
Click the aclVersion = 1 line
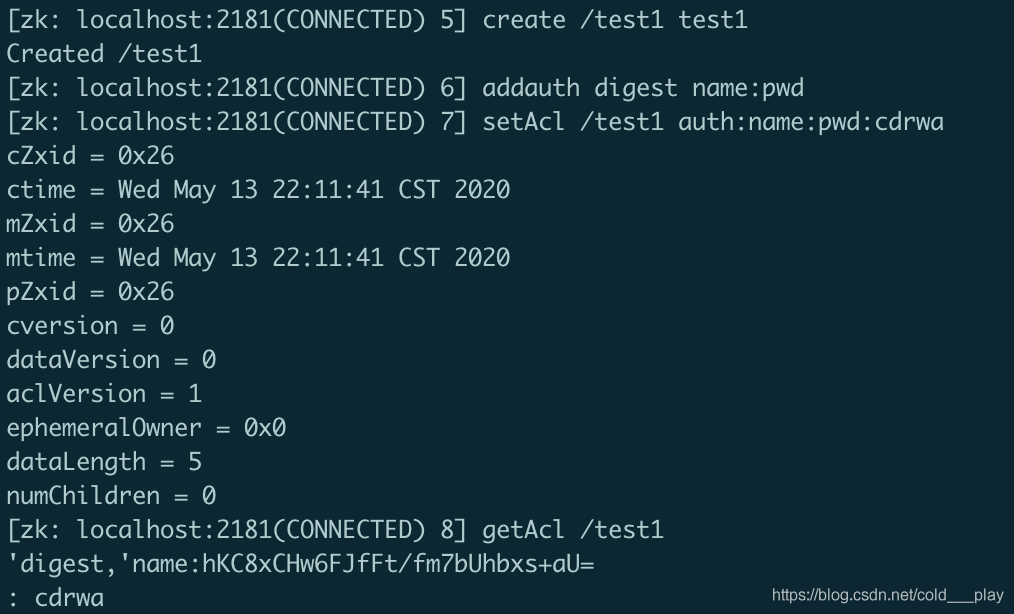point(104,394)
